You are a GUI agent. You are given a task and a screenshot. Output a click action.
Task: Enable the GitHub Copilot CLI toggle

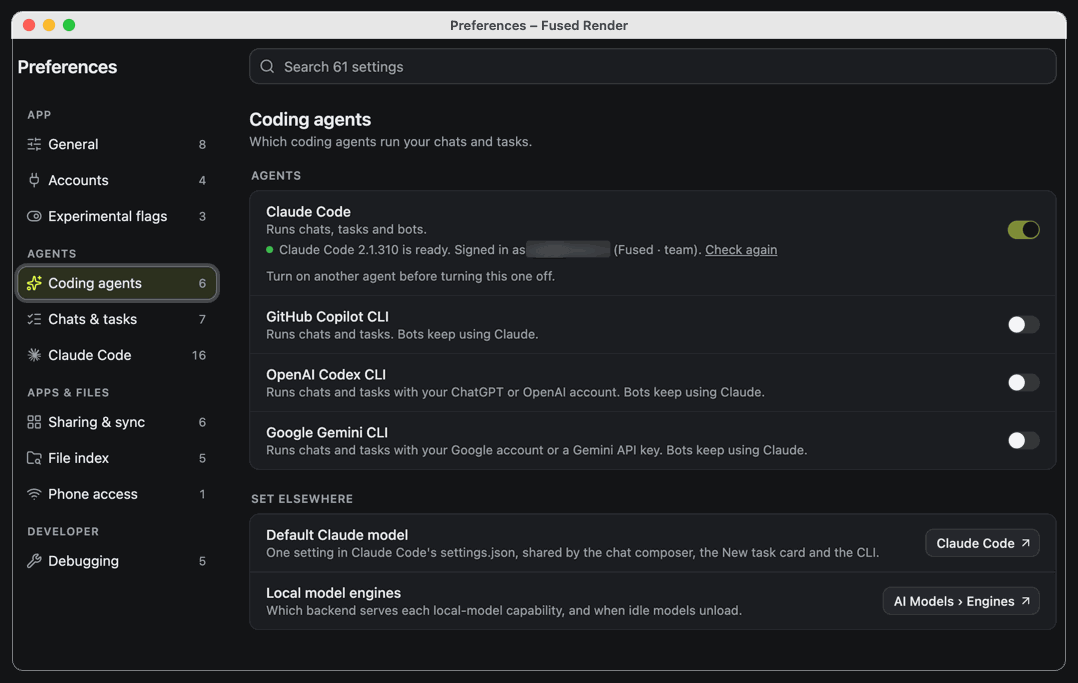point(1023,325)
